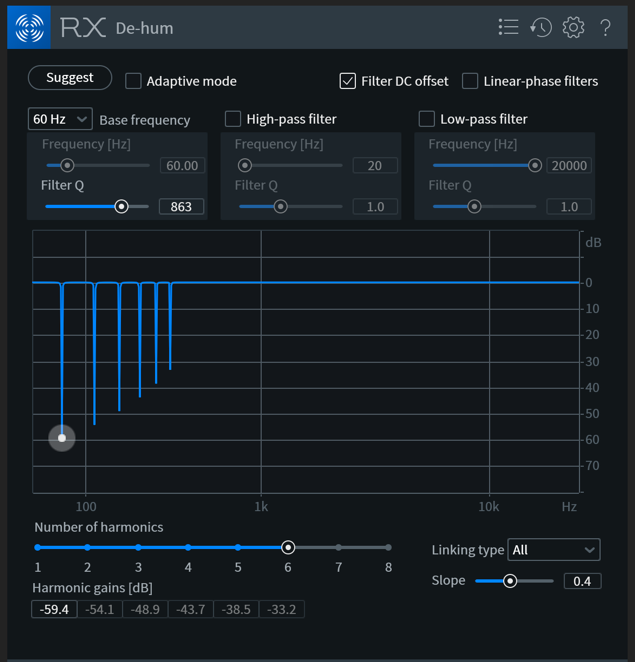Click the low-pass Filter Q 1.0 field

[569, 206]
